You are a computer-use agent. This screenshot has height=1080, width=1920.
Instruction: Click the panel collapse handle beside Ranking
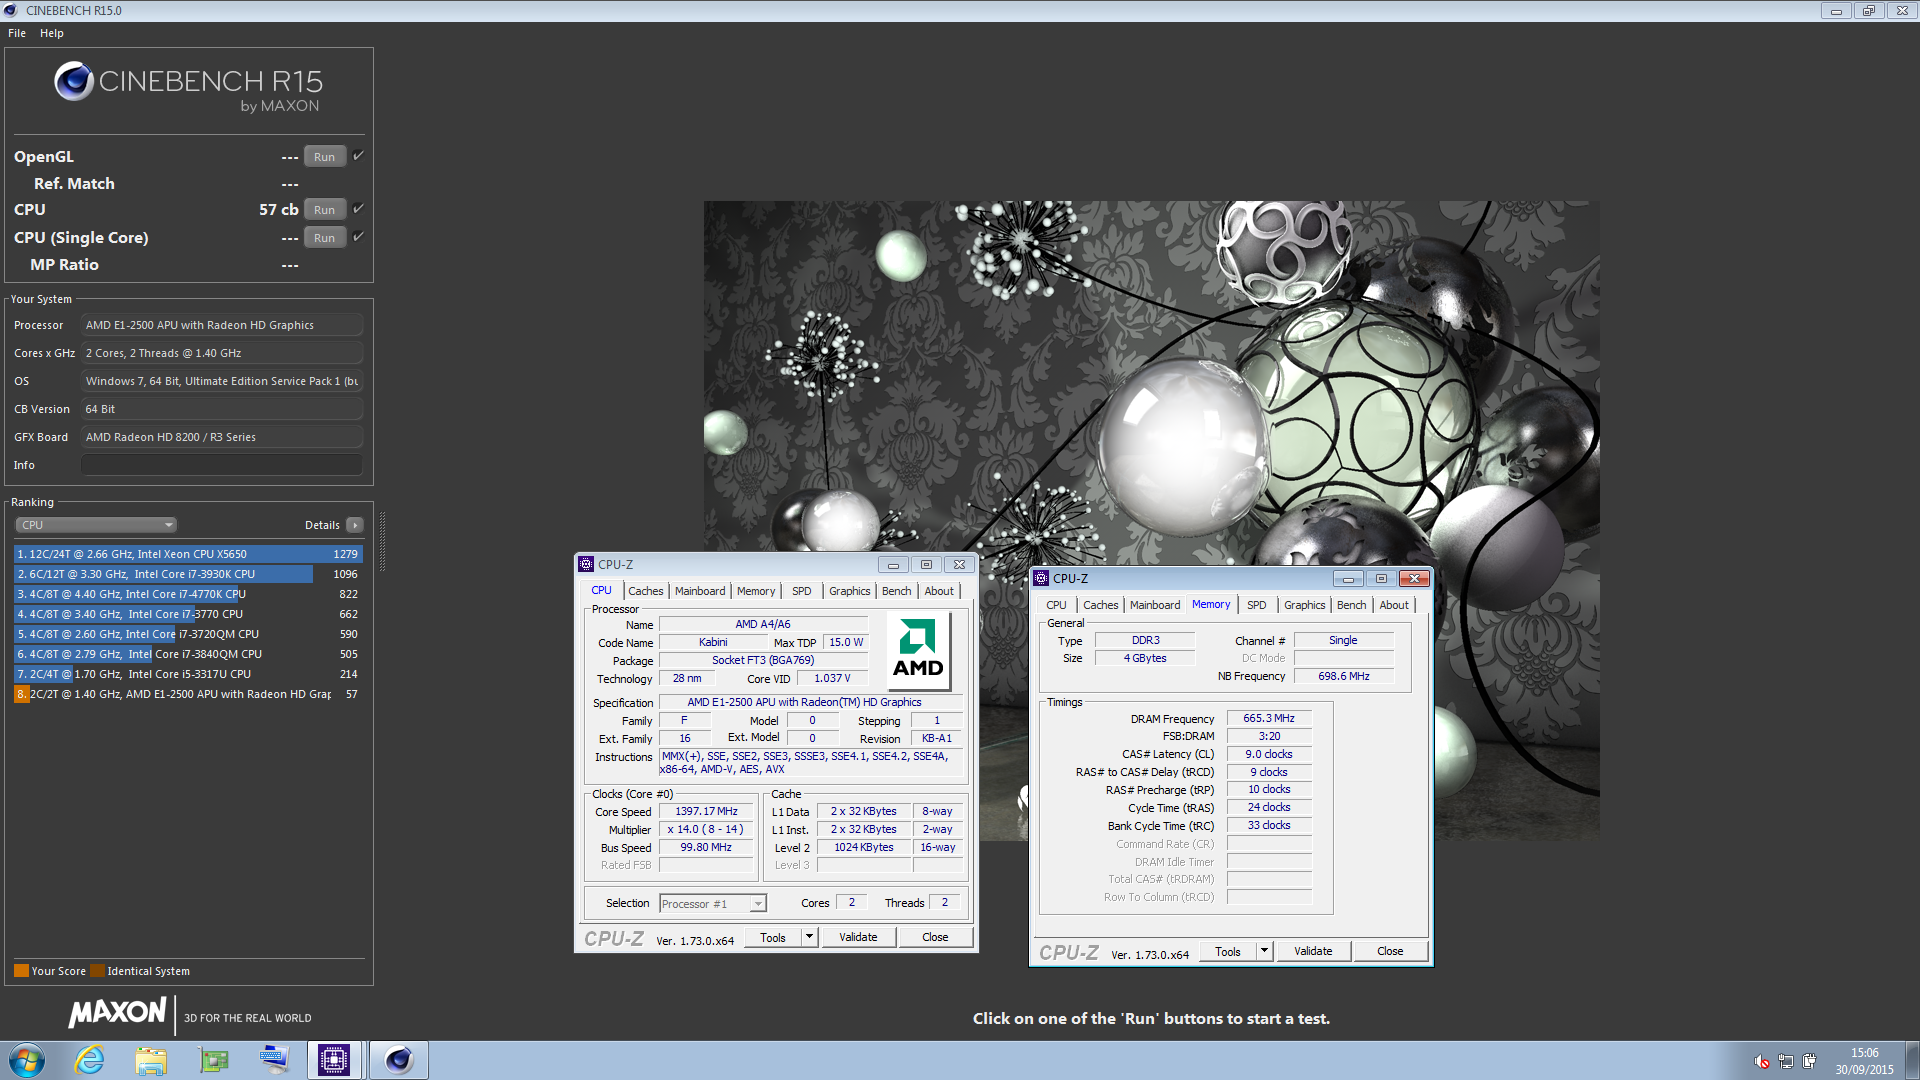[382, 541]
